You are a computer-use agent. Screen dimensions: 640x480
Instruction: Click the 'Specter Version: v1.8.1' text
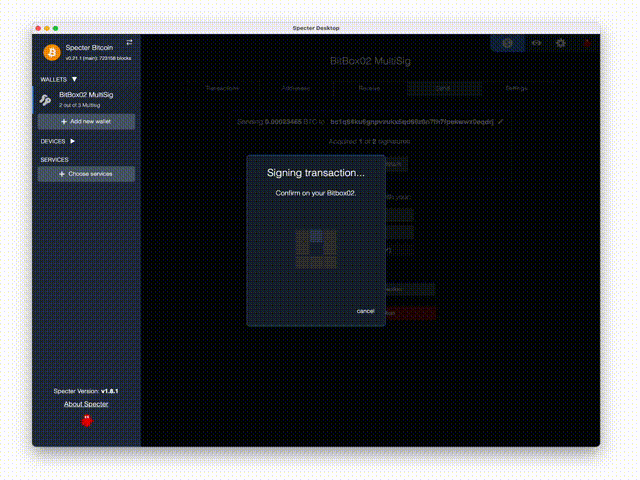coord(86,391)
